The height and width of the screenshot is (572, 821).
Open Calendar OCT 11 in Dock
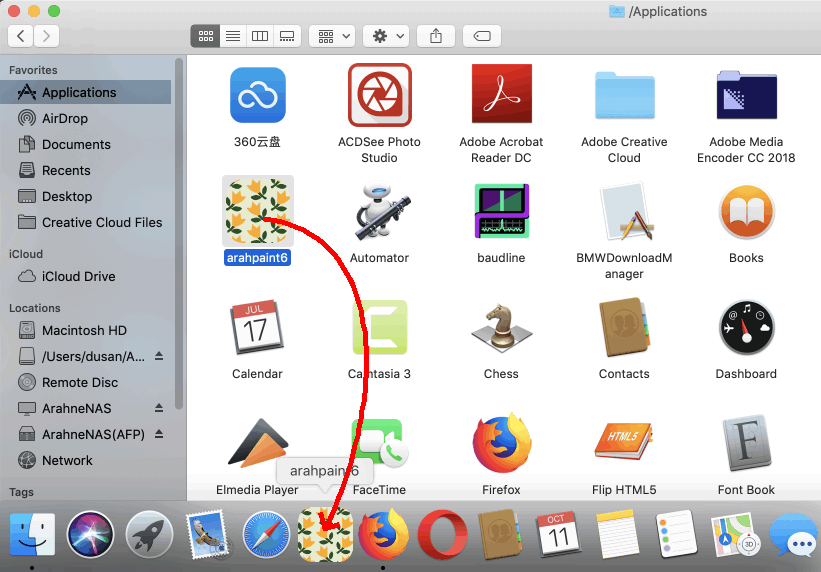(559, 535)
